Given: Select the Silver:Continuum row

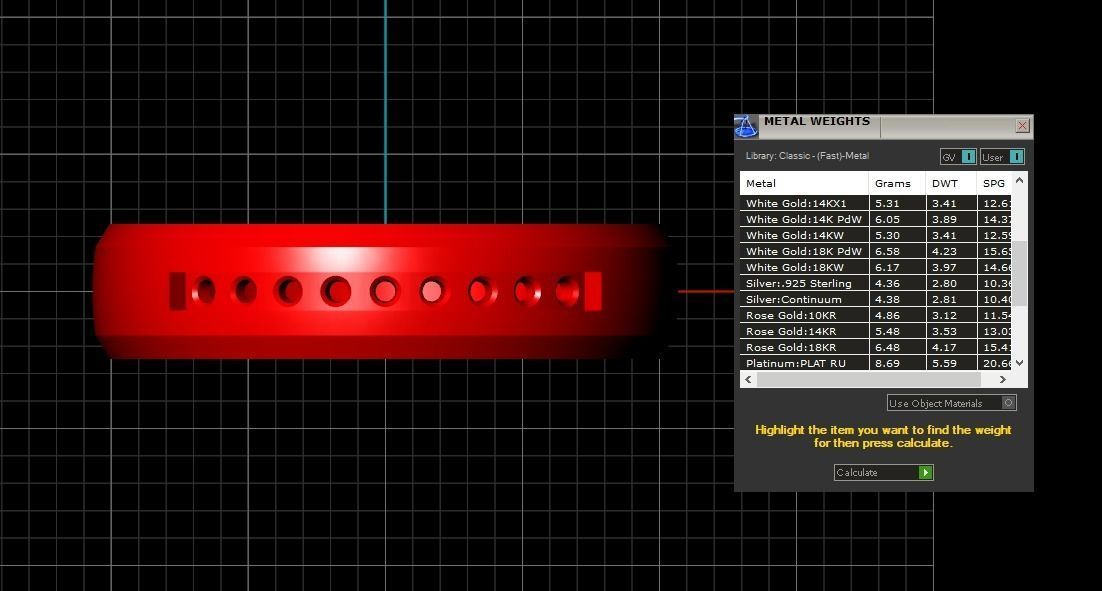Looking at the screenshot, I should point(876,299).
